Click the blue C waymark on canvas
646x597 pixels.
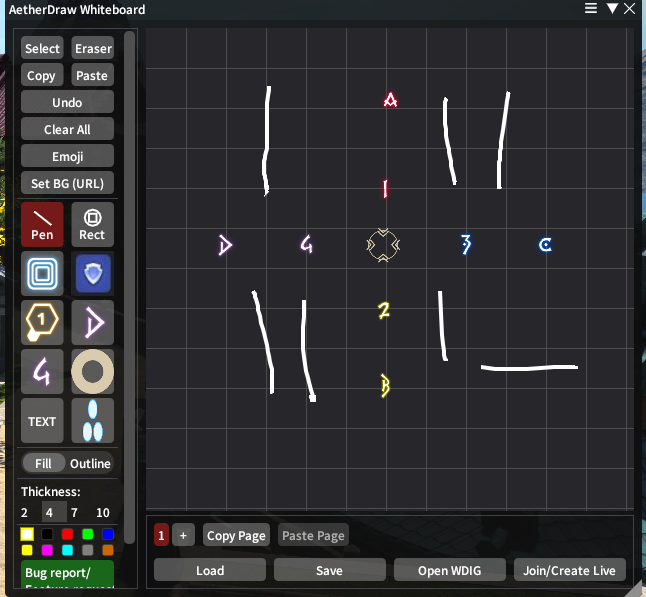point(545,245)
